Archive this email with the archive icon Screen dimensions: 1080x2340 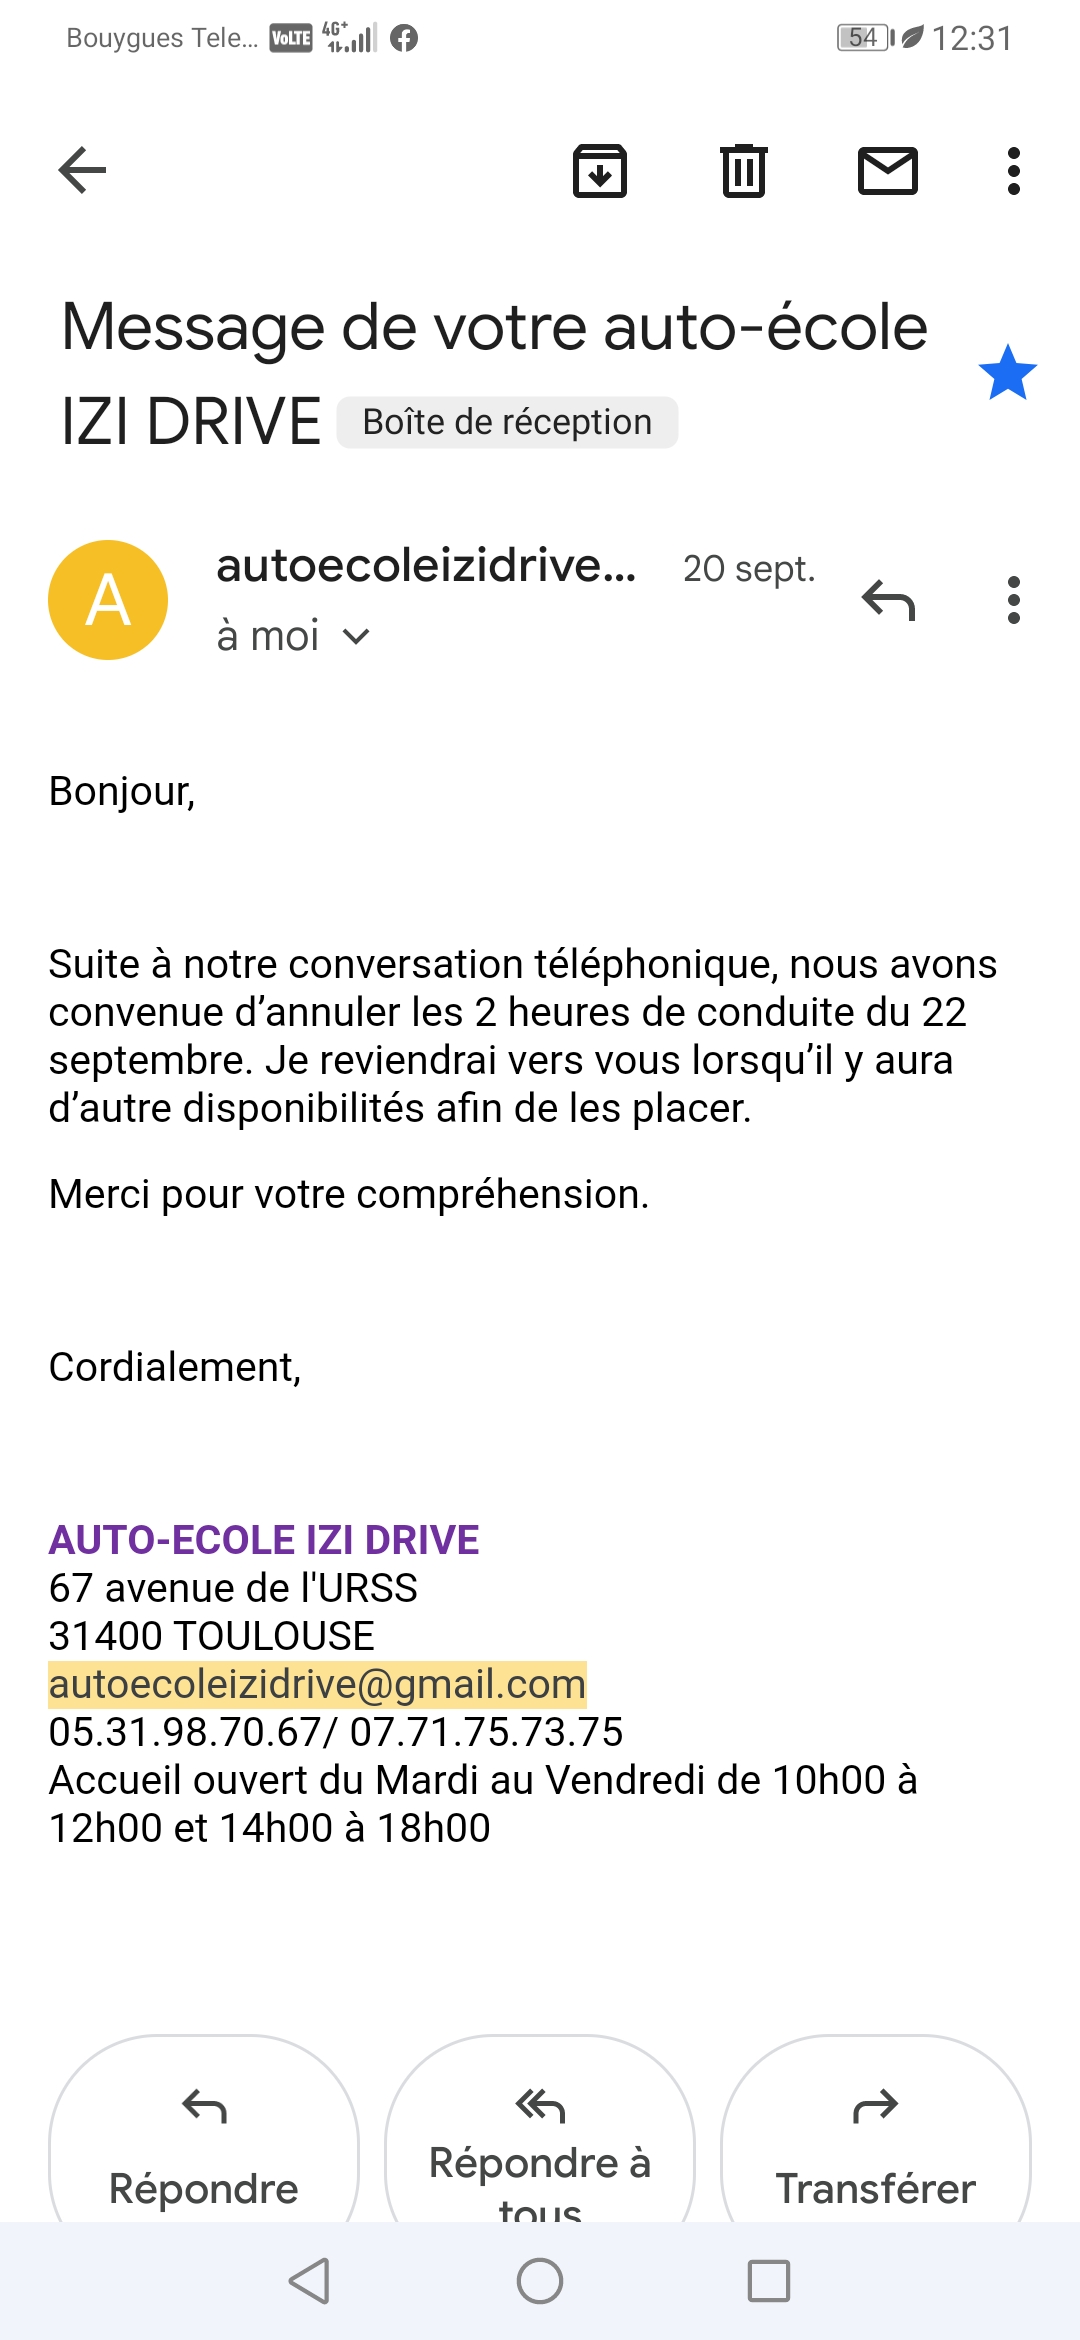pyautogui.click(x=600, y=170)
